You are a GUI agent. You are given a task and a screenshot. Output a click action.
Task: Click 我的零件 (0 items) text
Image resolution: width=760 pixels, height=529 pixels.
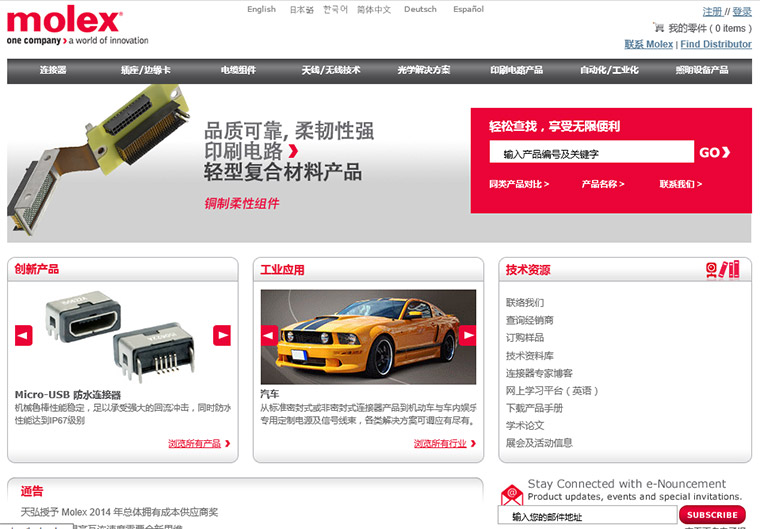pos(711,28)
